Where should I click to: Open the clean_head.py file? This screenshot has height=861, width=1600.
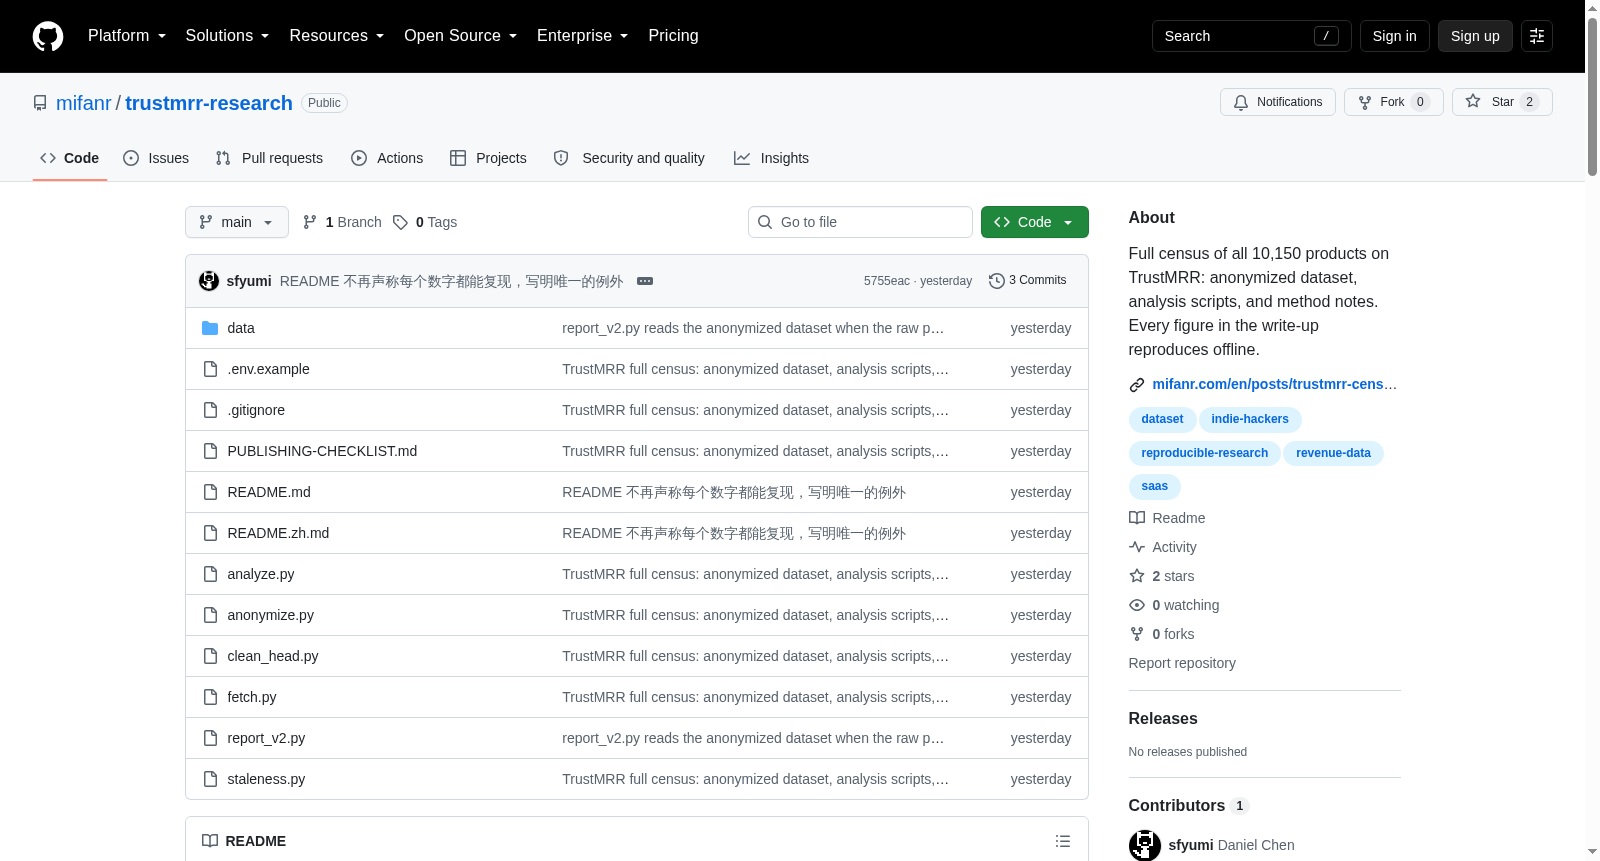tap(273, 656)
